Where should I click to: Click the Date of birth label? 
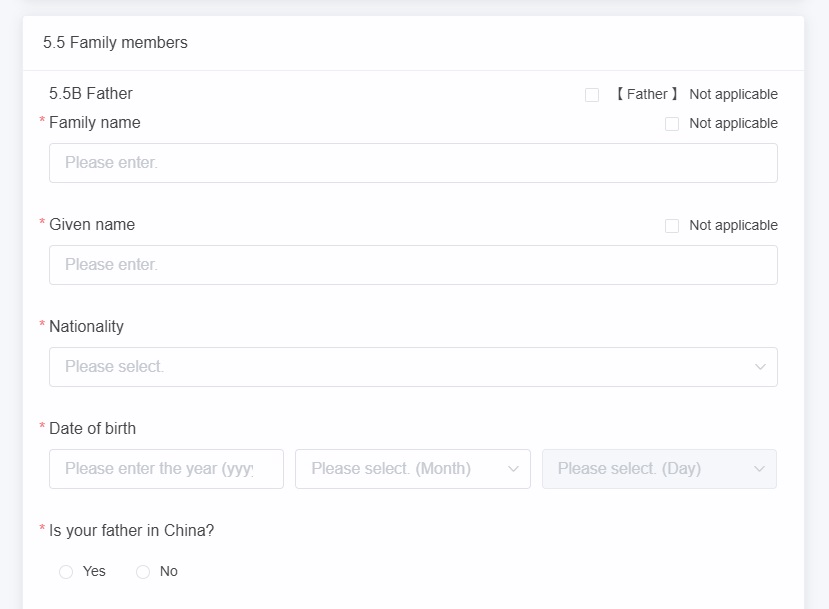pos(93,428)
